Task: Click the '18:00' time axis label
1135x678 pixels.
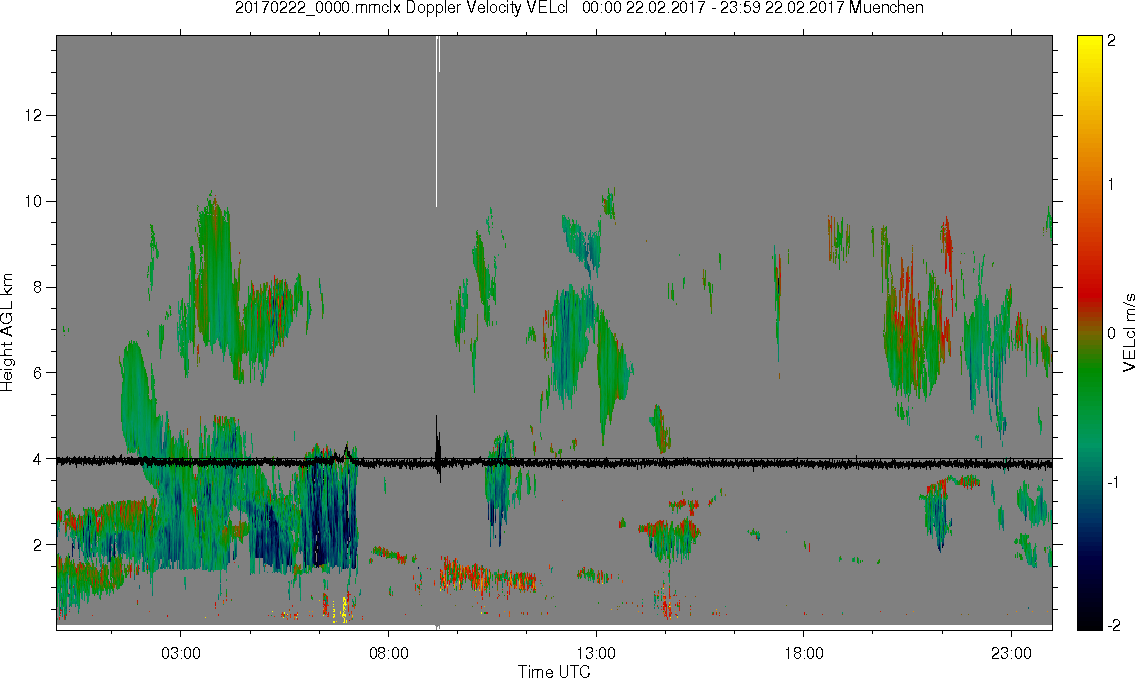Action: tap(804, 653)
